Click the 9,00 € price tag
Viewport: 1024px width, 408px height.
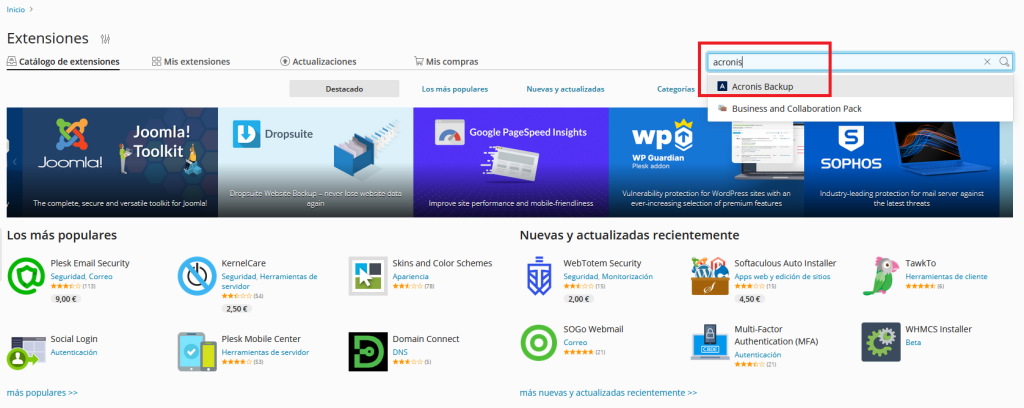point(66,299)
